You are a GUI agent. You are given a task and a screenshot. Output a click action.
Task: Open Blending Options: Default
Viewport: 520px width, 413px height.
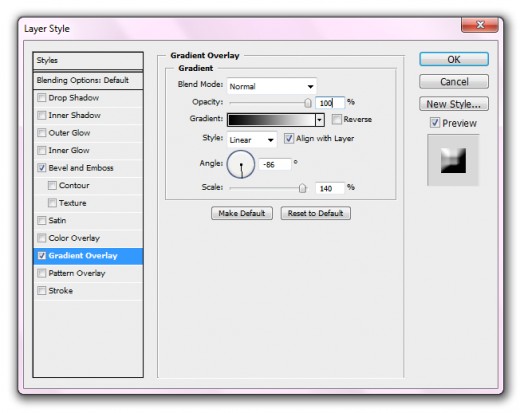[88, 80]
